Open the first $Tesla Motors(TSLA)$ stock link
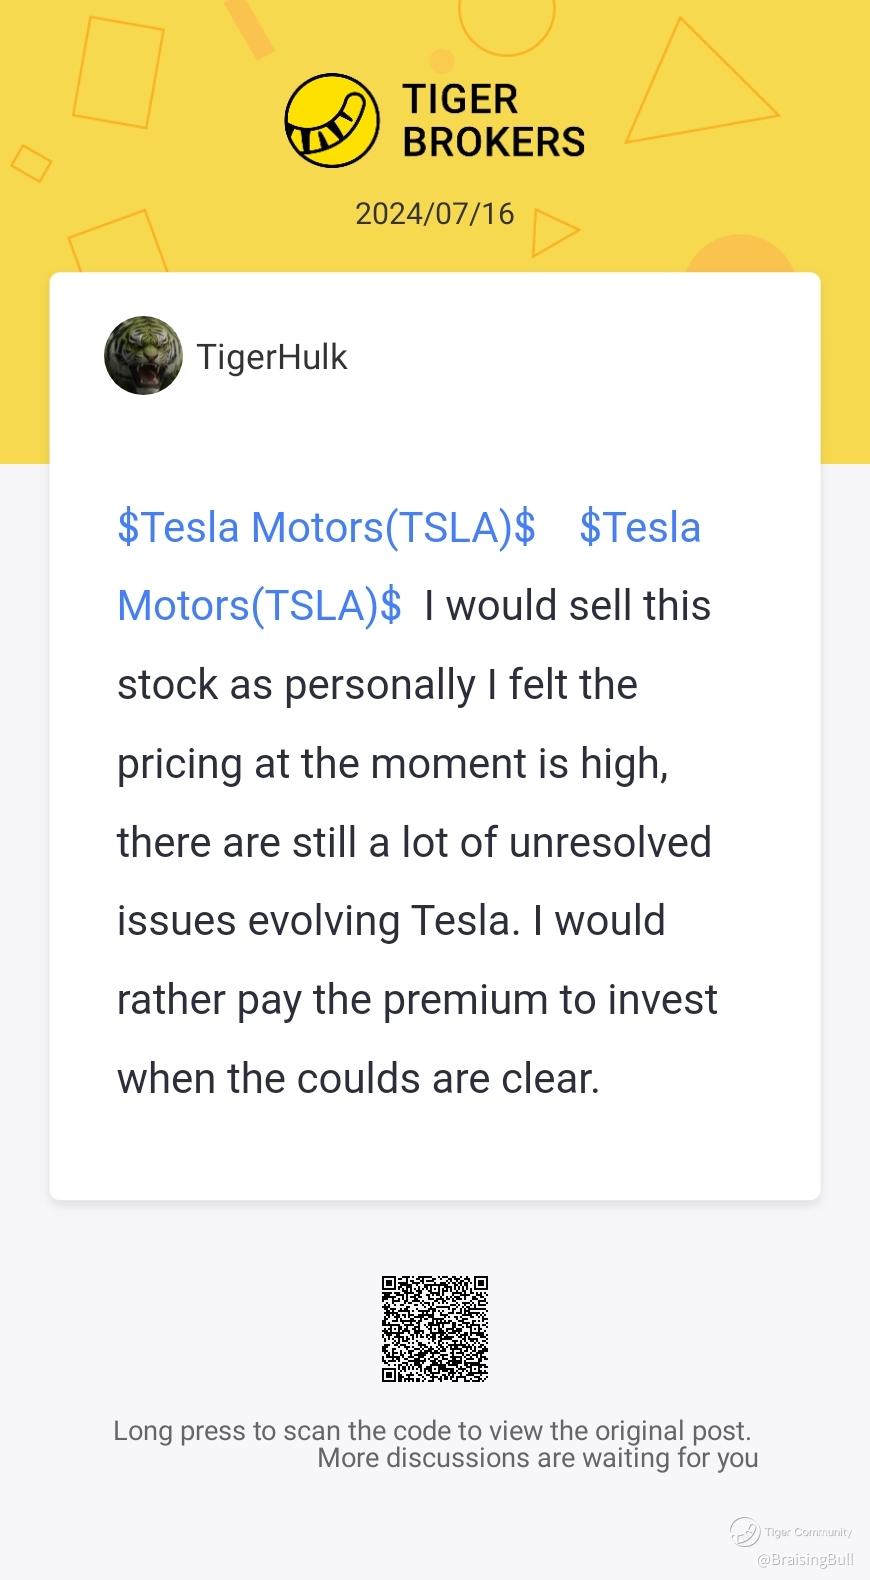Image resolution: width=870 pixels, height=1580 pixels. tap(326, 527)
